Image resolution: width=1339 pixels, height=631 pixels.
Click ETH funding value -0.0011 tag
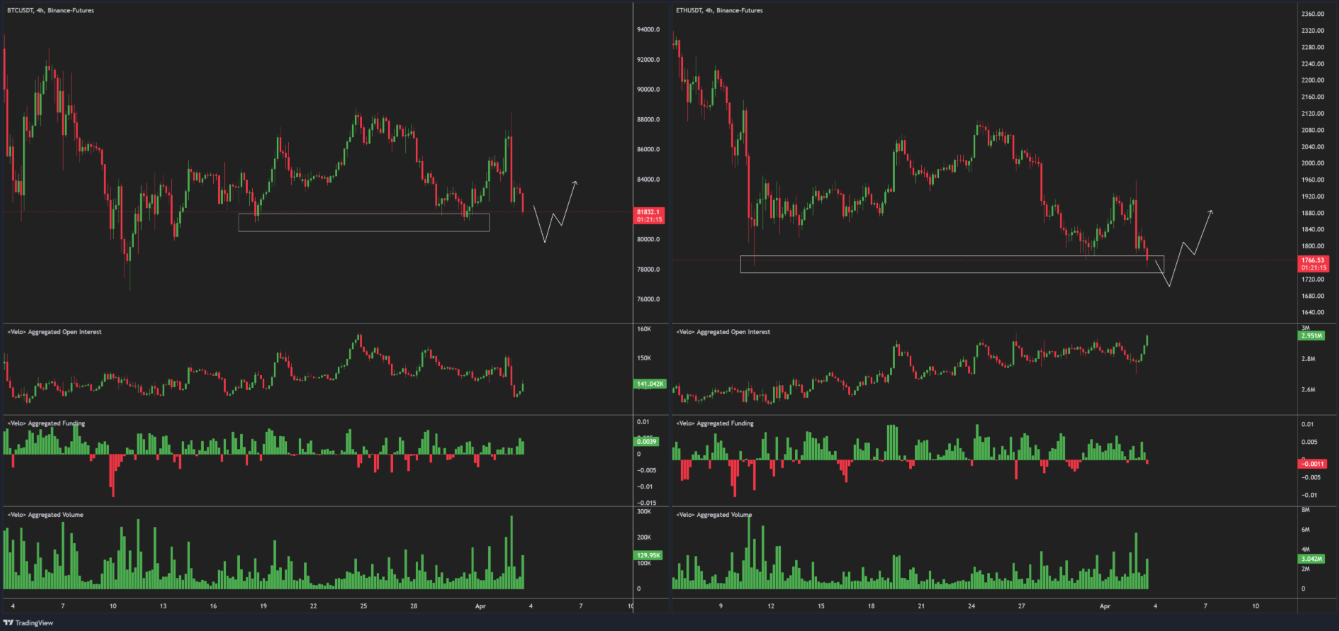1311,464
